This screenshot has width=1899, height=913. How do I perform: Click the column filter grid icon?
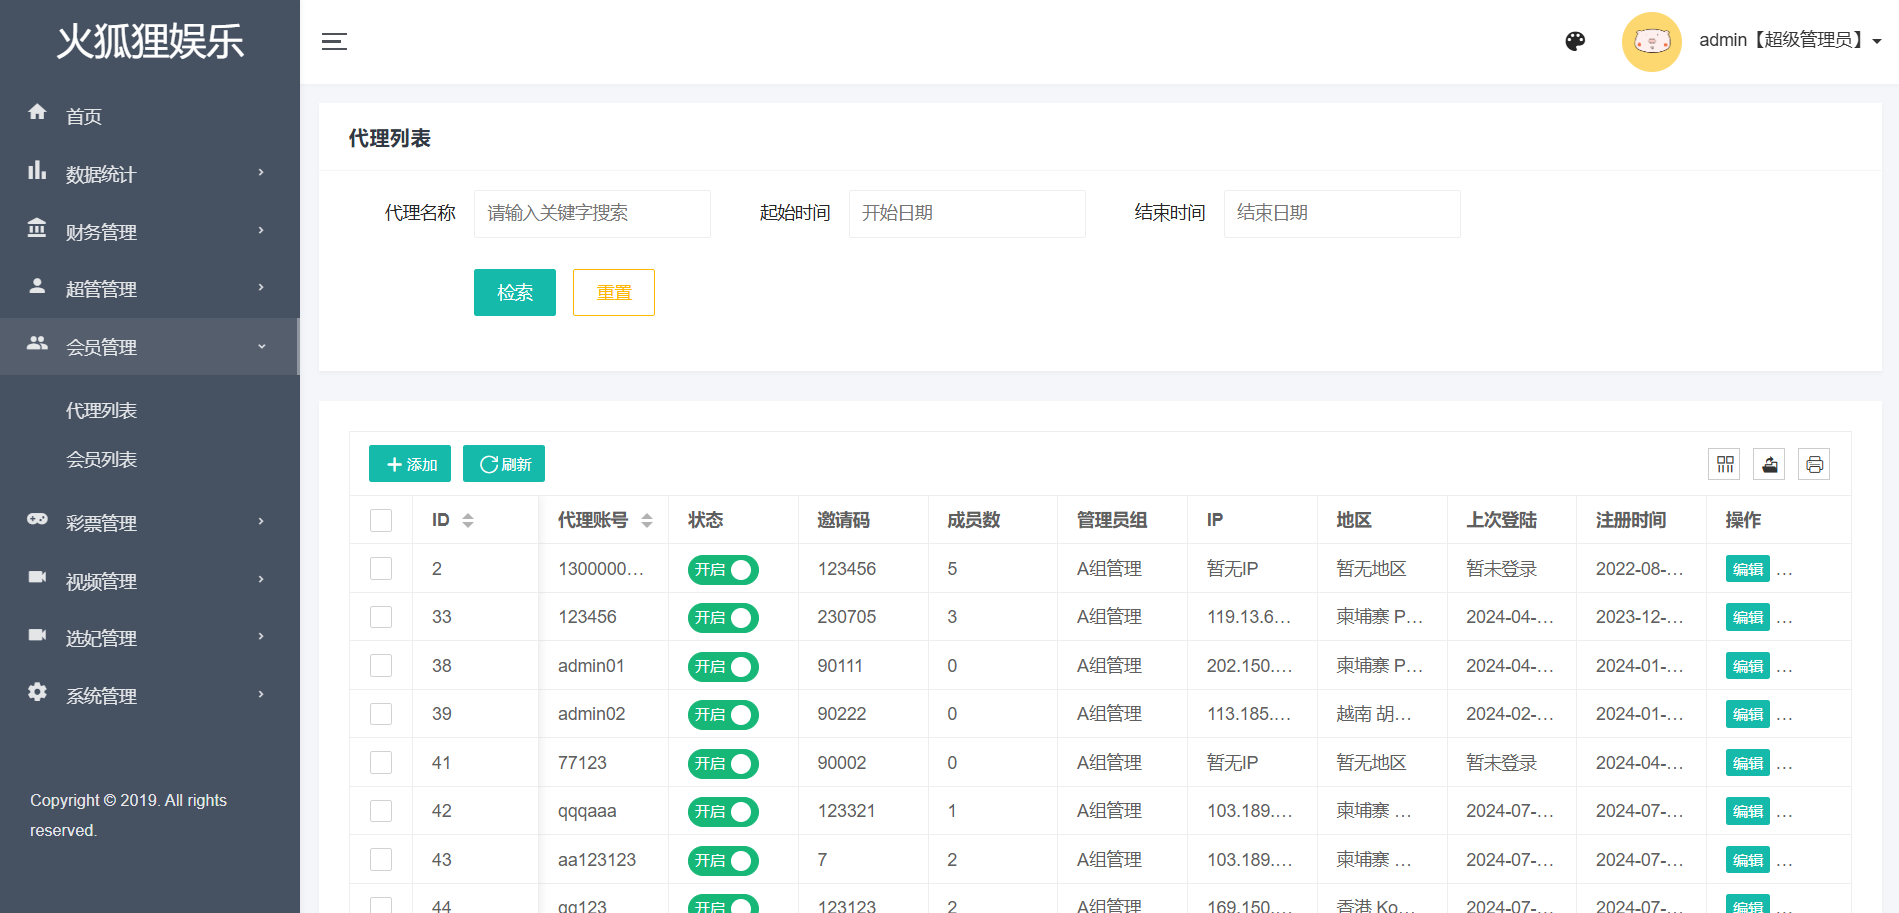pyautogui.click(x=1725, y=464)
